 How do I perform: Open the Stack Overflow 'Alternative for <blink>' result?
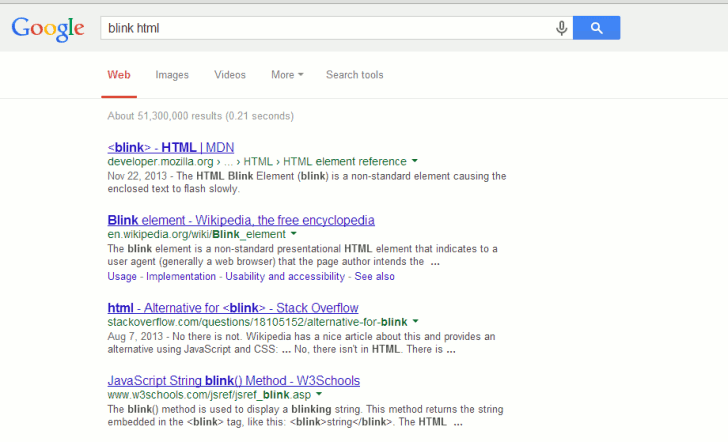[233, 308]
